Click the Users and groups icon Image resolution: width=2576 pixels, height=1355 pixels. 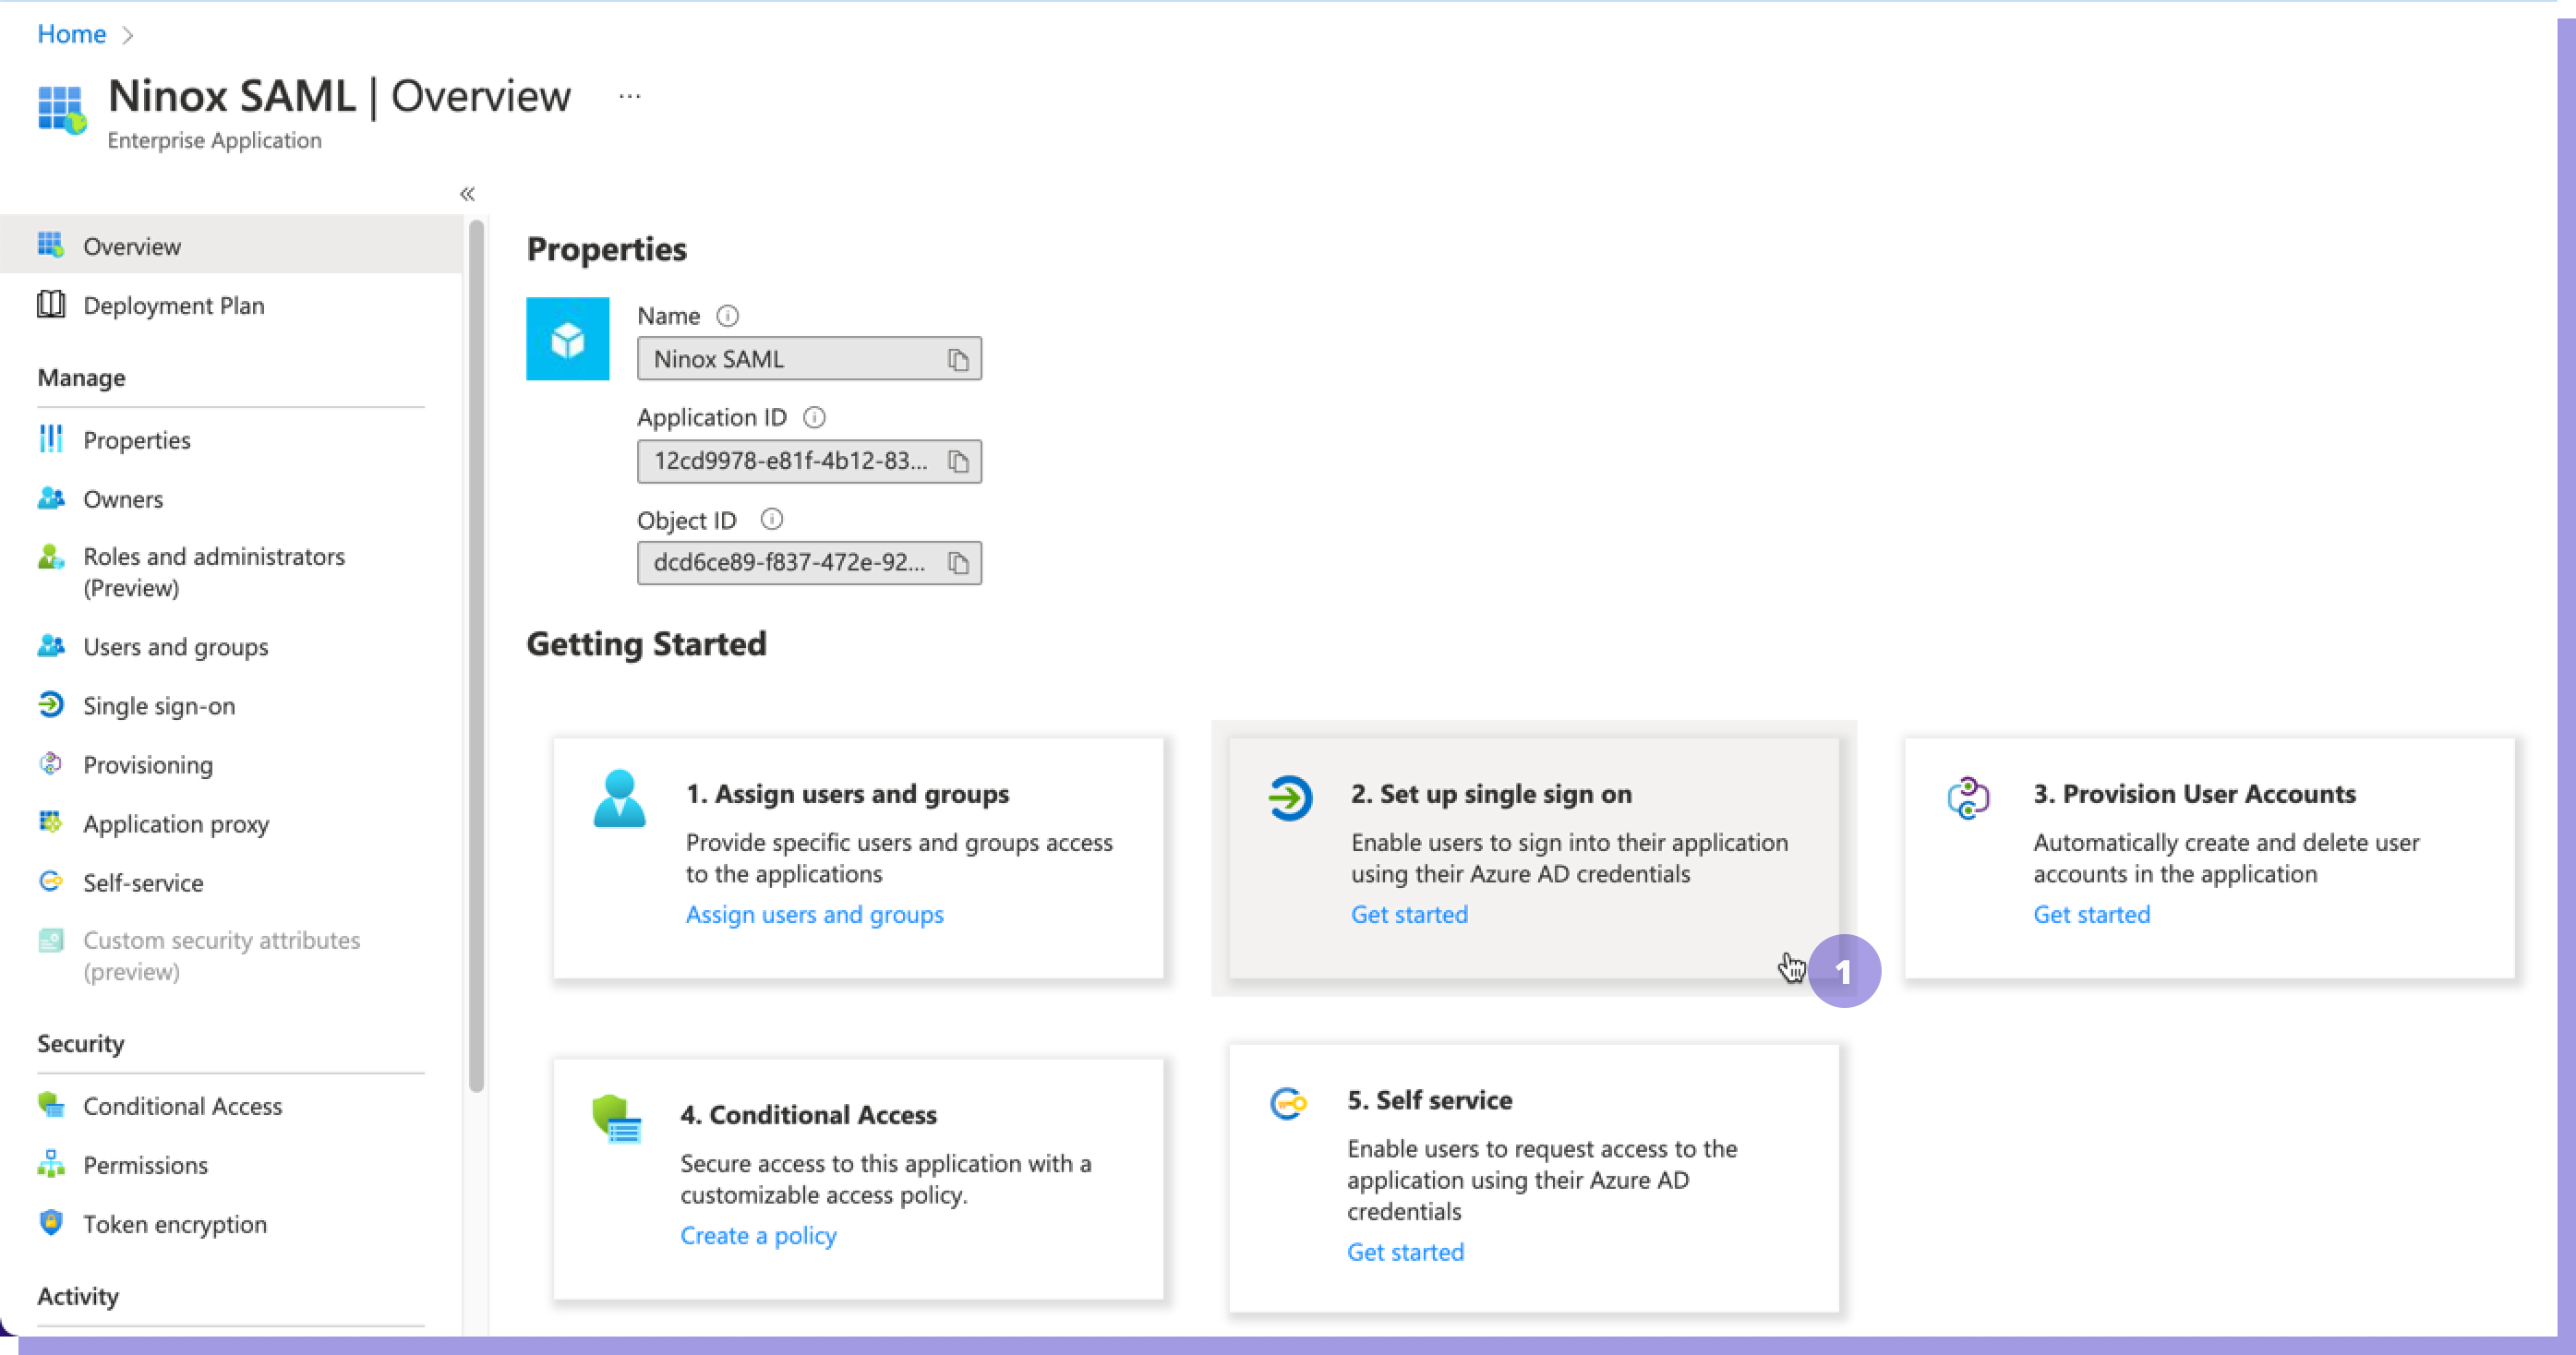click(51, 645)
